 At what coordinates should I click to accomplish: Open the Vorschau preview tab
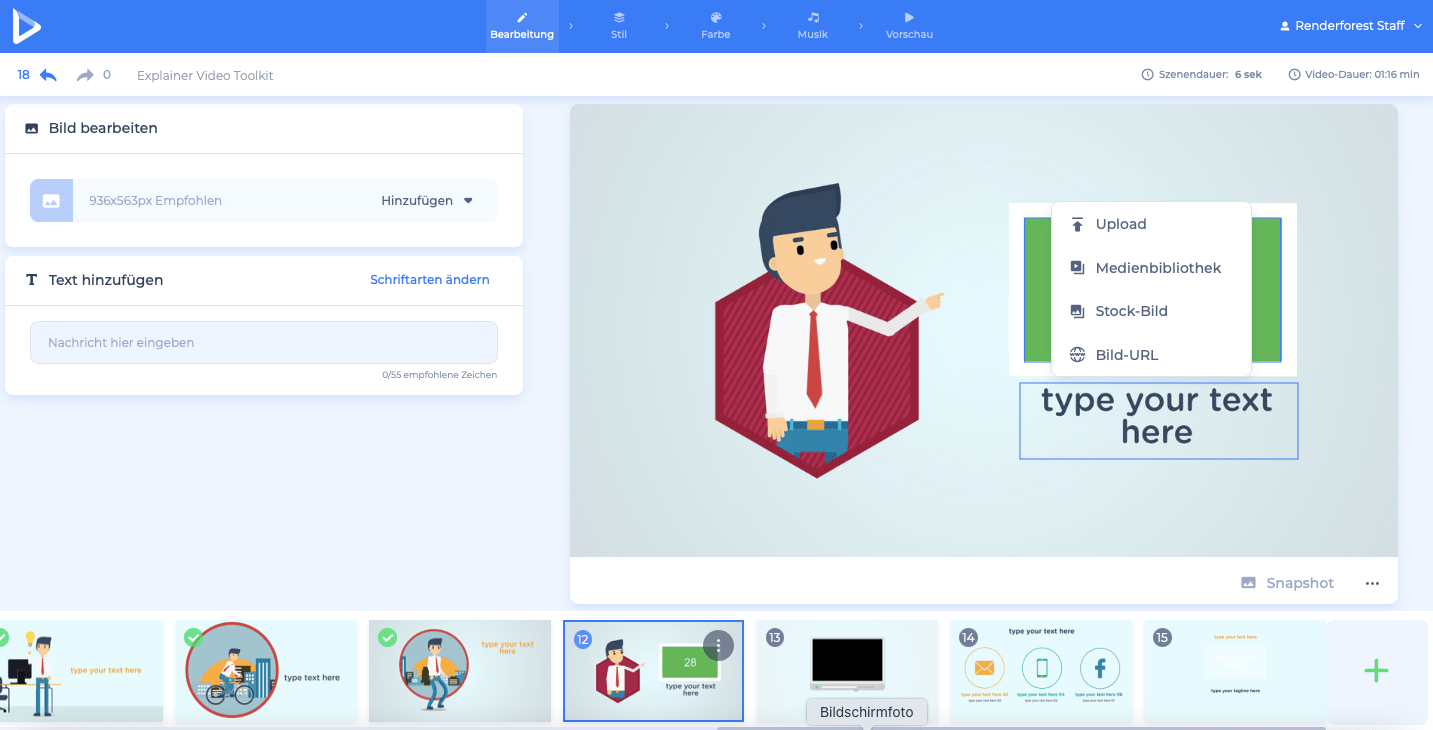click(909, 26)
